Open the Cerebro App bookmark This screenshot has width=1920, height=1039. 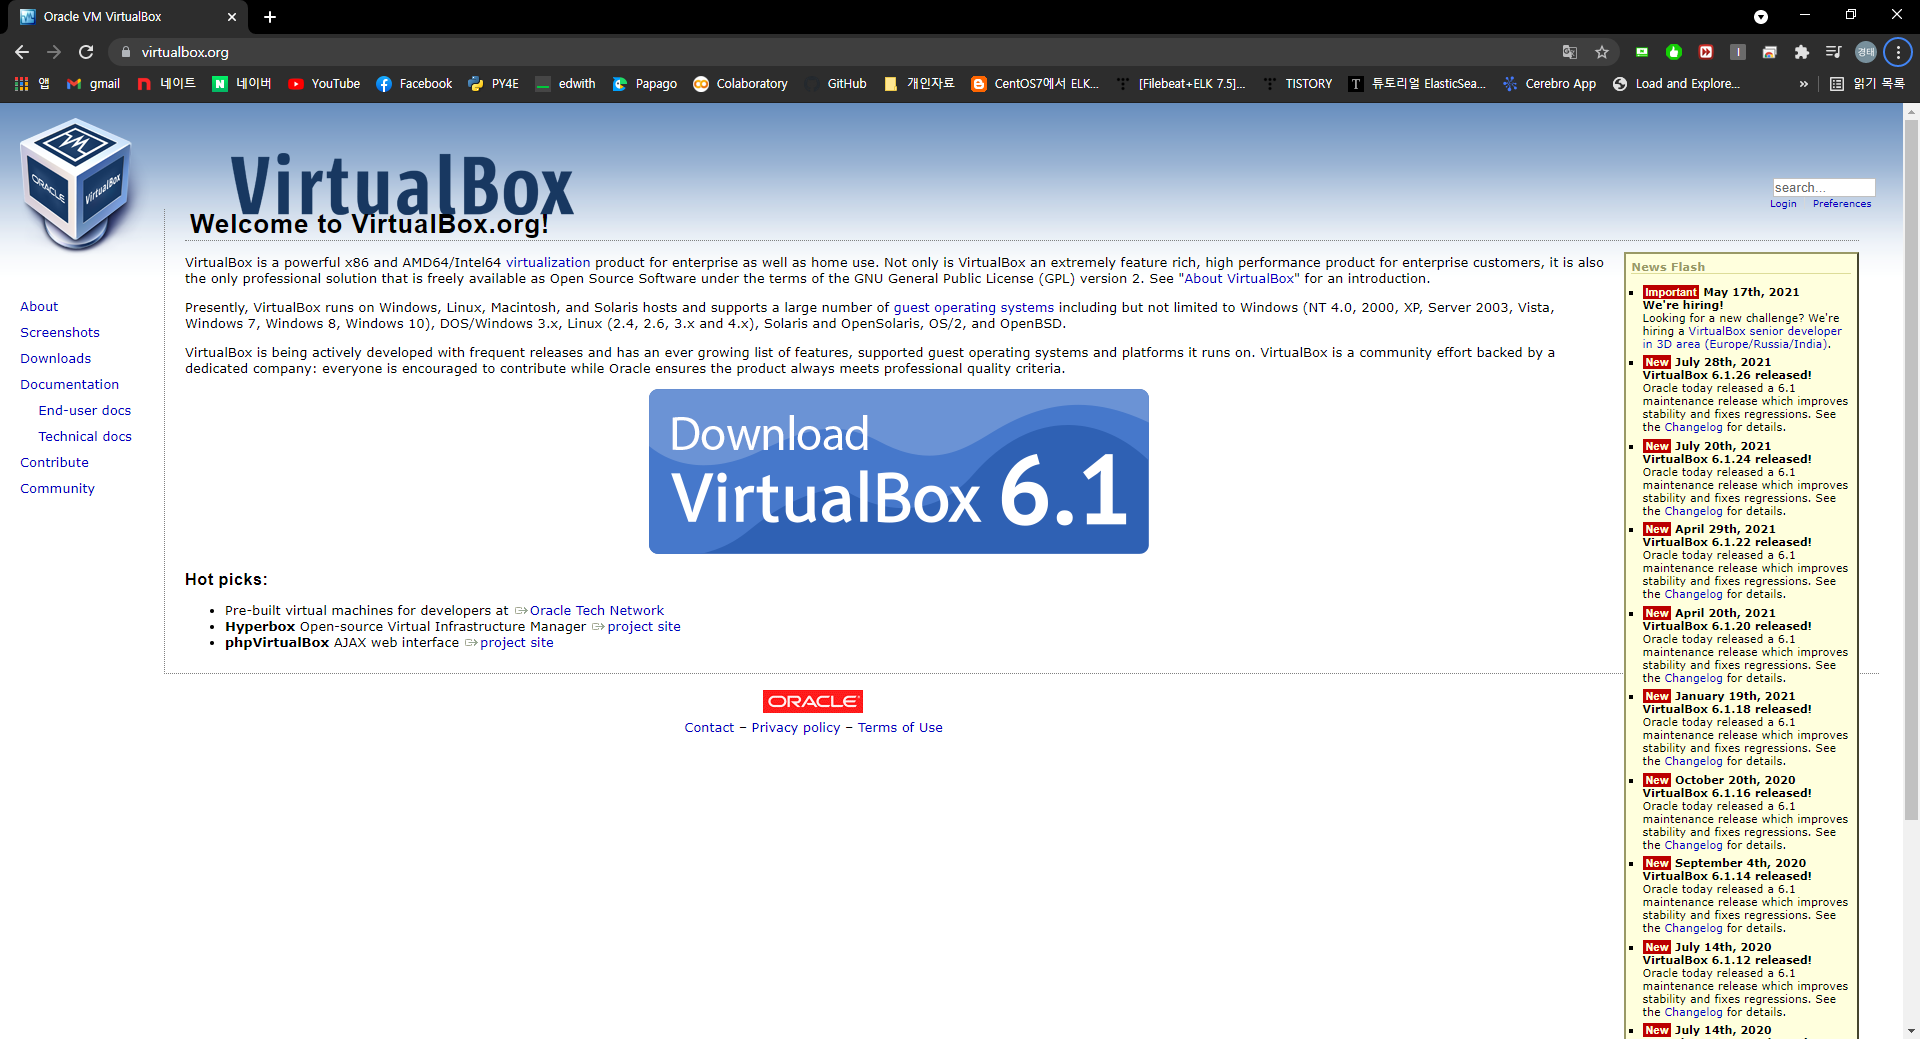pyautogui.click(x=1549, y=84)
